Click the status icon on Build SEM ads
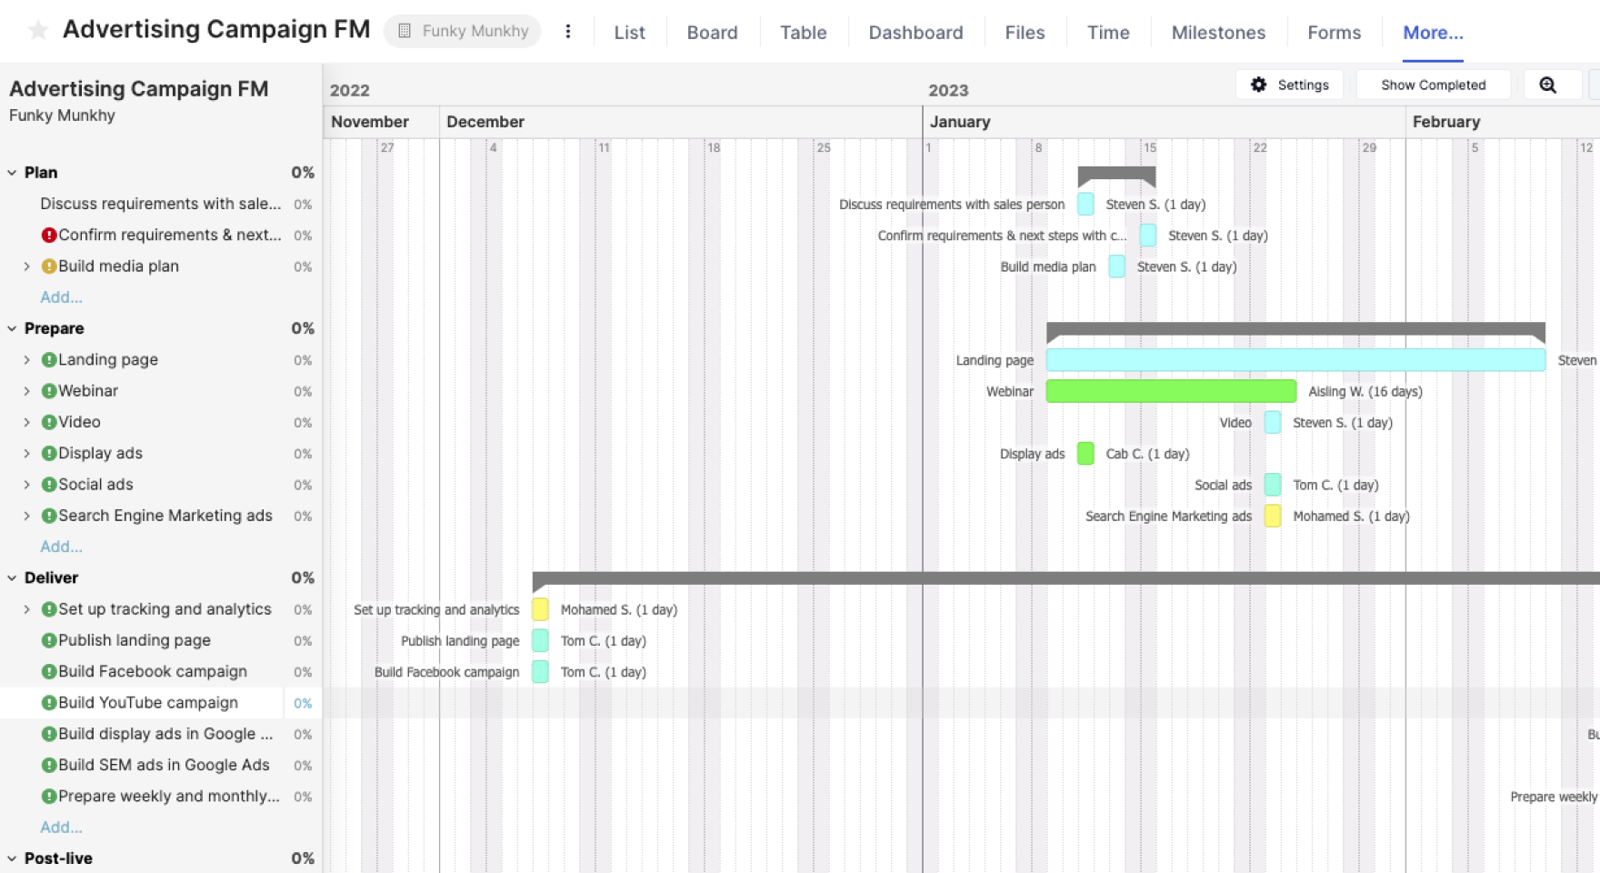Viewport: 1600px width, 873px height. tap(49, 765)
